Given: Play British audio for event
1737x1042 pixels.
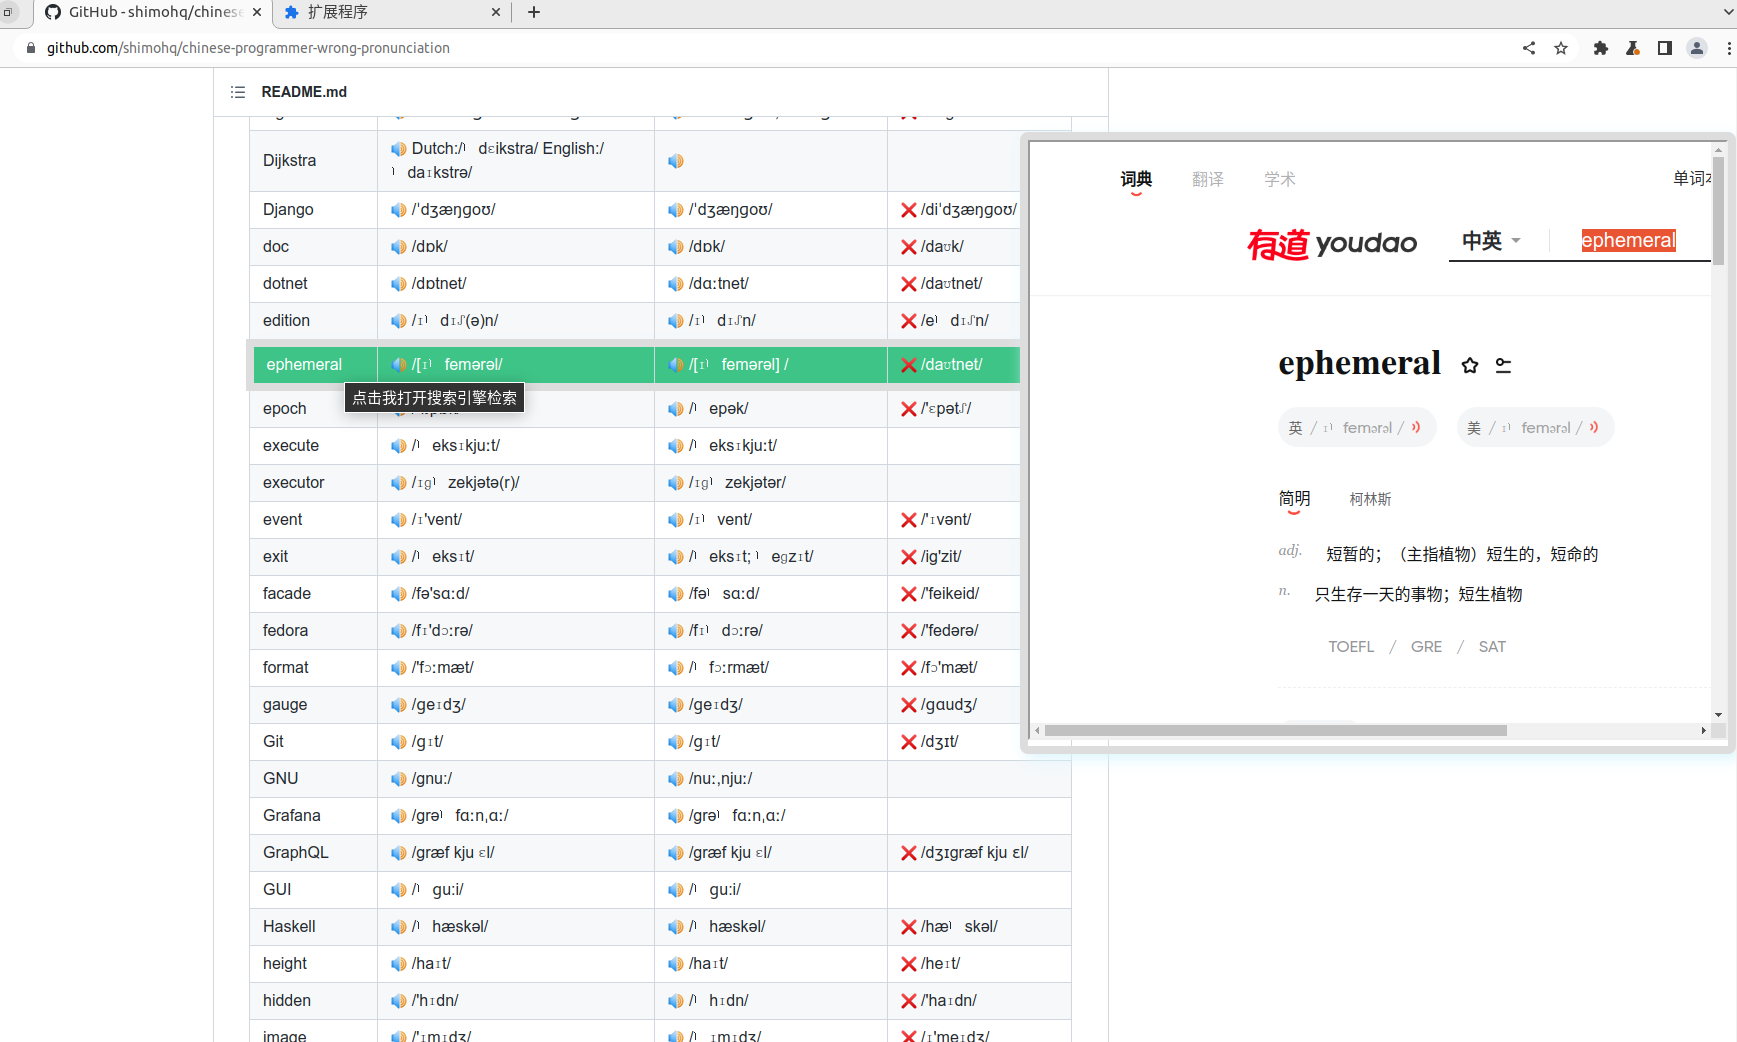Looking at the screenshot, I should coord(398,520).
